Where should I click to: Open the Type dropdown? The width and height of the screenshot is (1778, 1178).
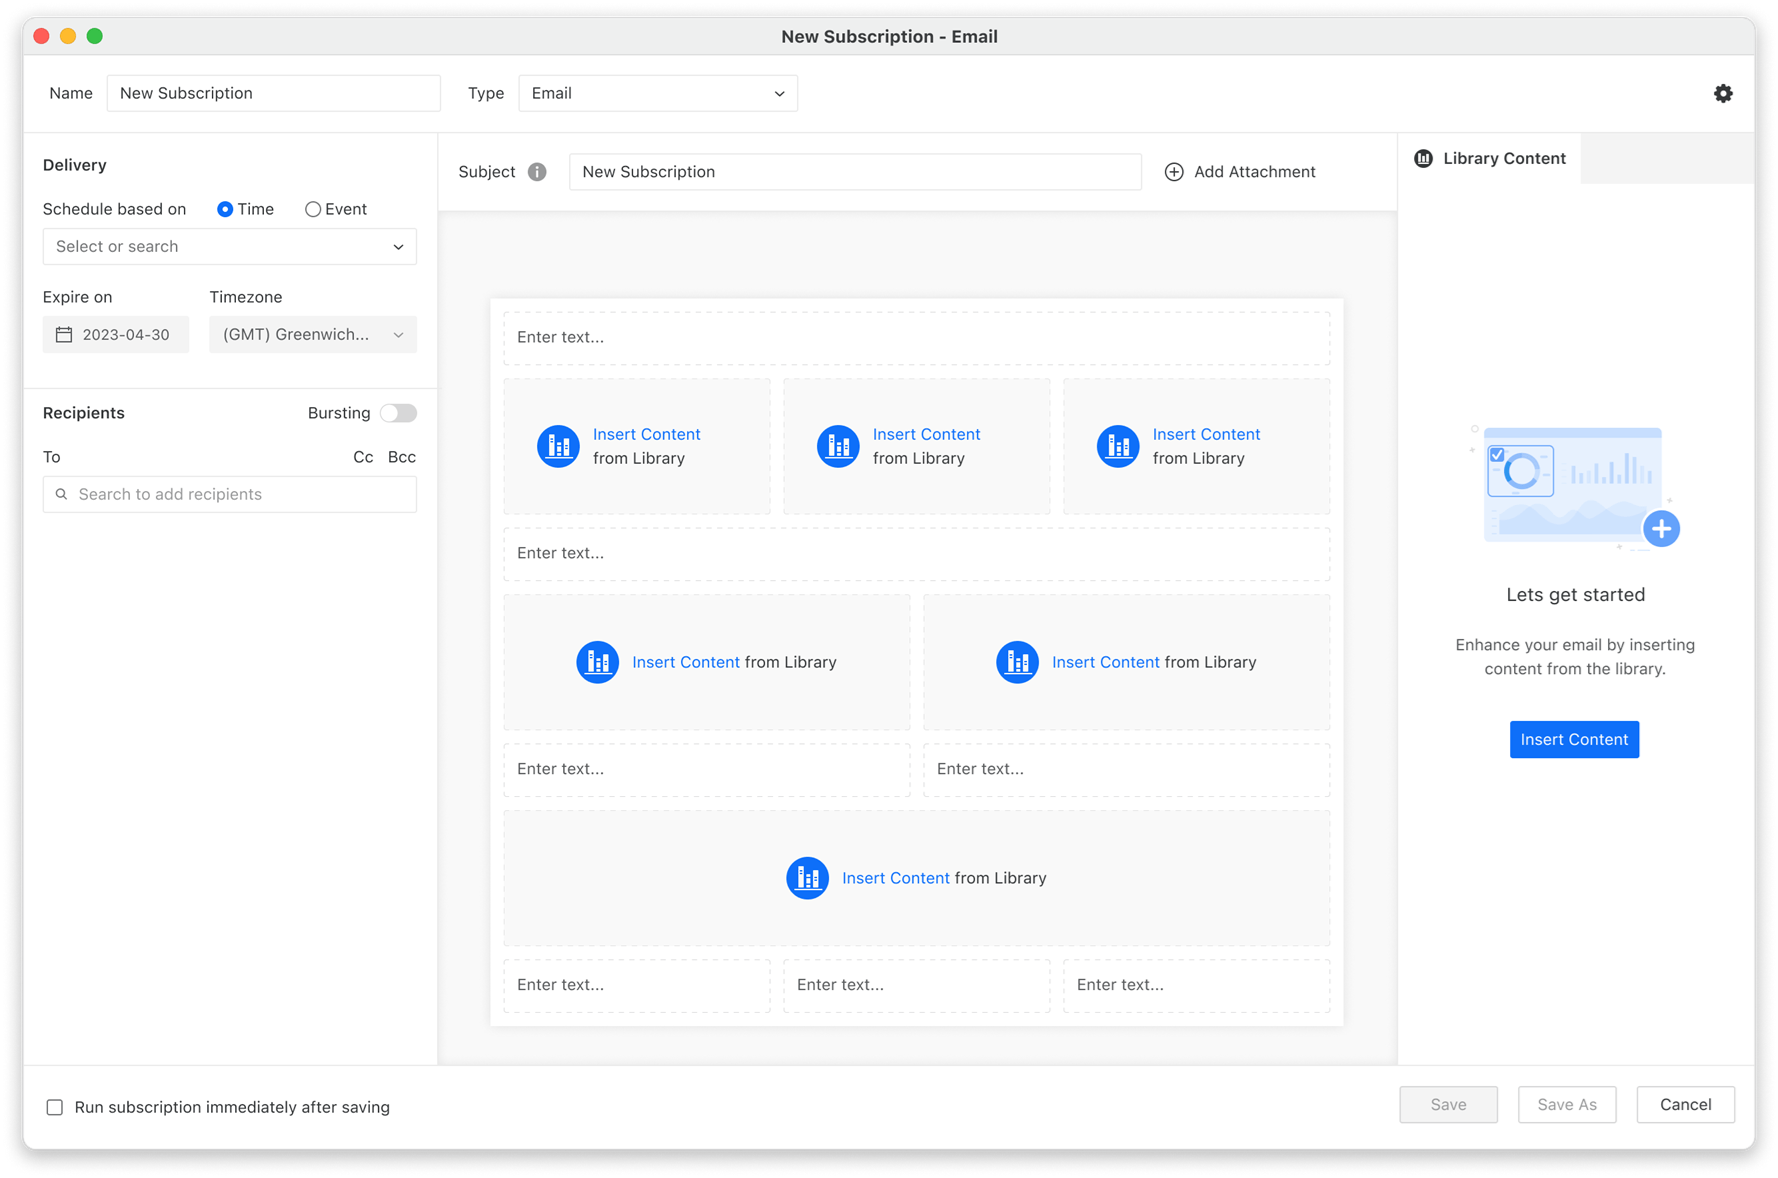point(657,93)
